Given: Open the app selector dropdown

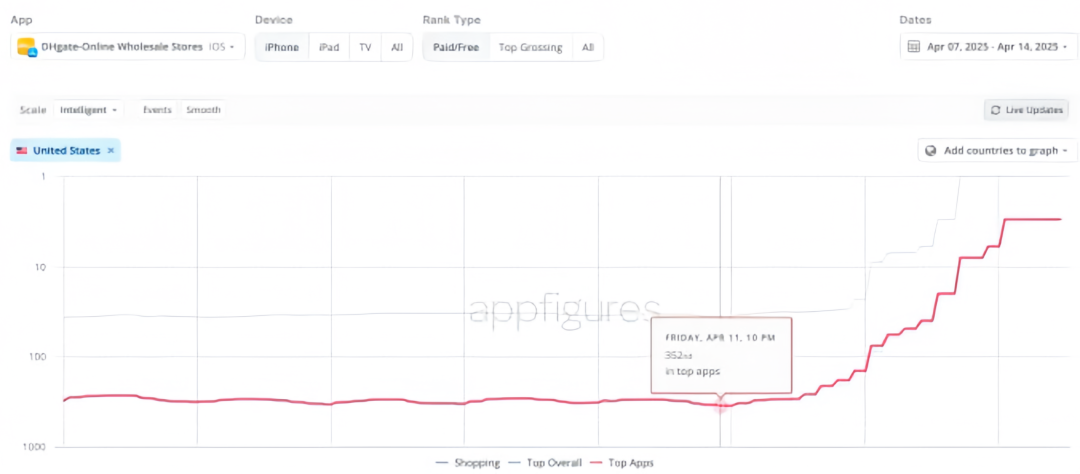Looking at the screenshot, I should [x=232, y=47].
